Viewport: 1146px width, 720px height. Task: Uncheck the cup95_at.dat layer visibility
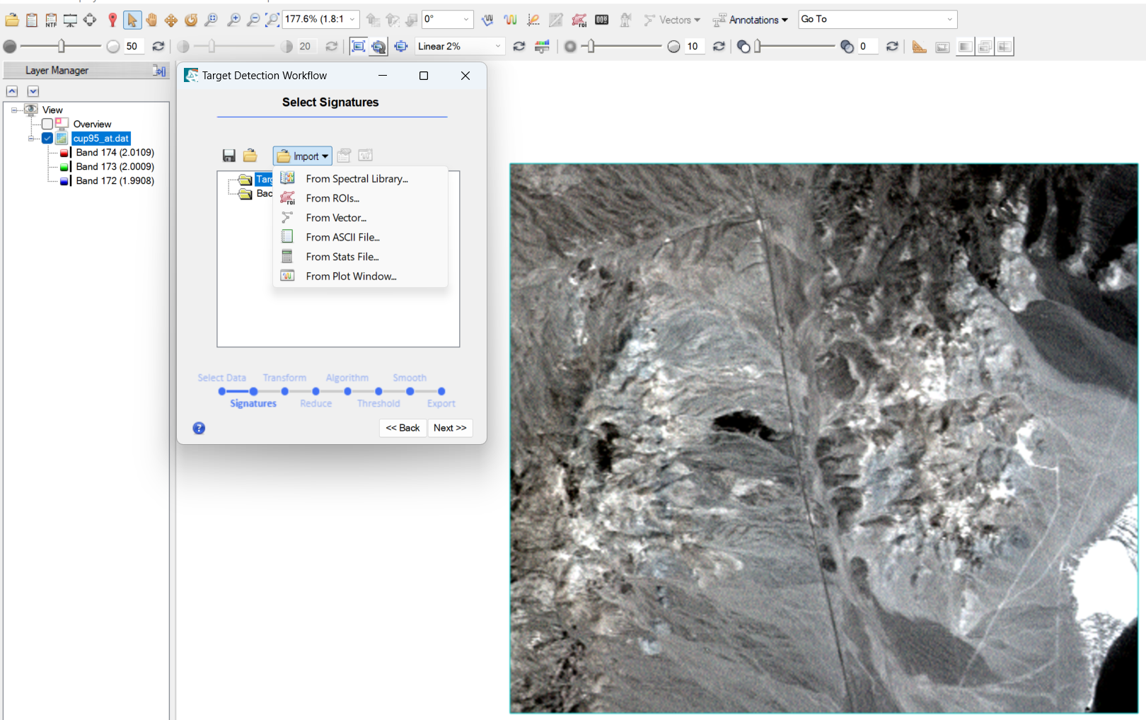pos(45,138)
